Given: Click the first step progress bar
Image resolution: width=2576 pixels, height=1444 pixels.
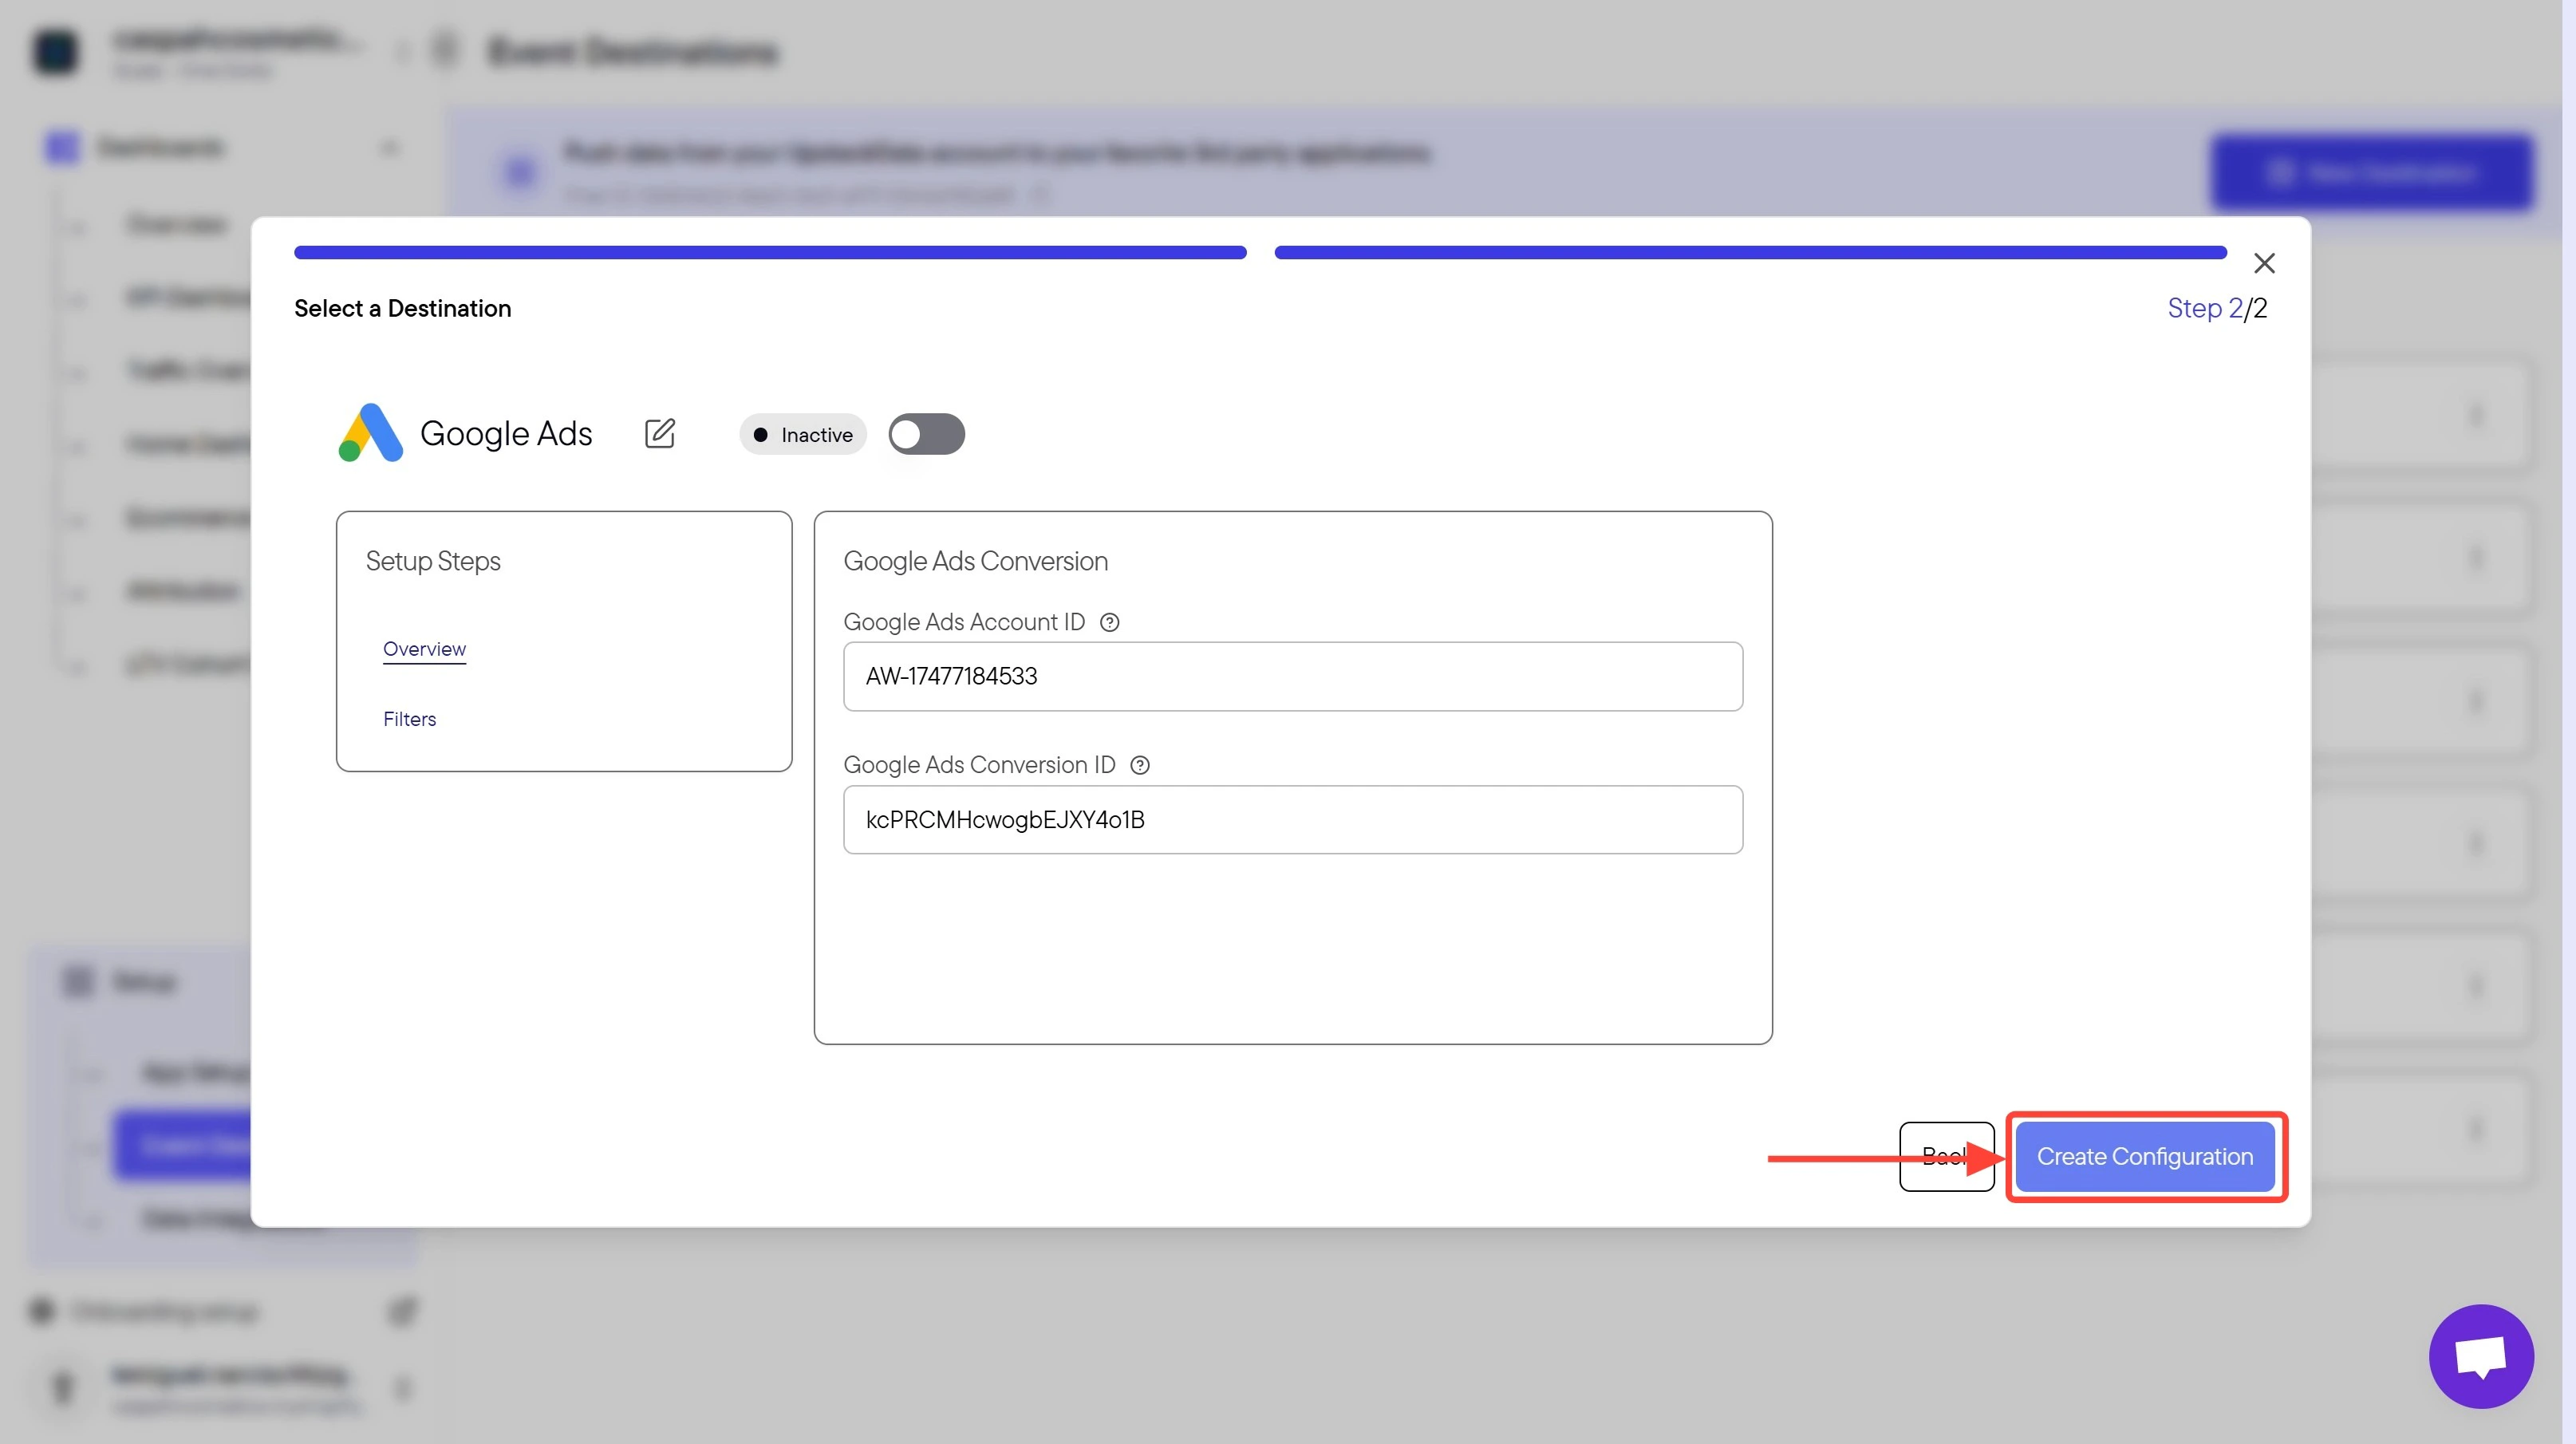Looking at the screenshot, I should (x=770, y=252).
